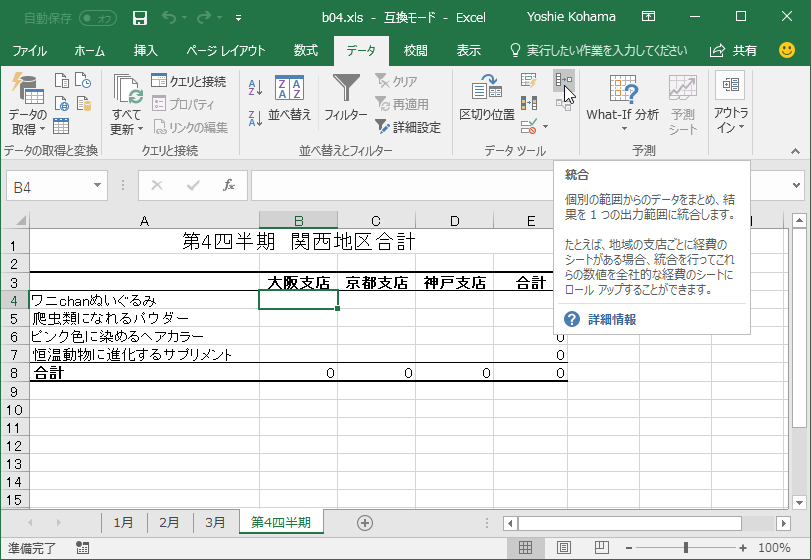Click the 詳細情報 link in tooltip
The width and height of the screenshot is (811, 560).
(612, 320)
